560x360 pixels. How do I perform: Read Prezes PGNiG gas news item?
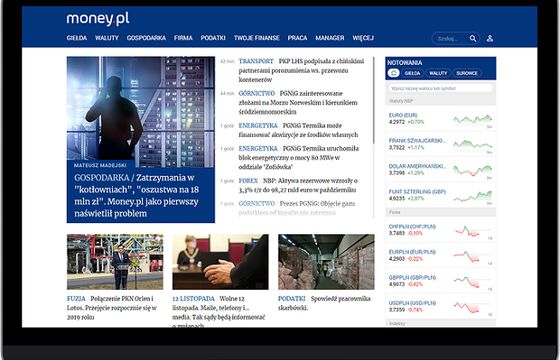[297, 208]
